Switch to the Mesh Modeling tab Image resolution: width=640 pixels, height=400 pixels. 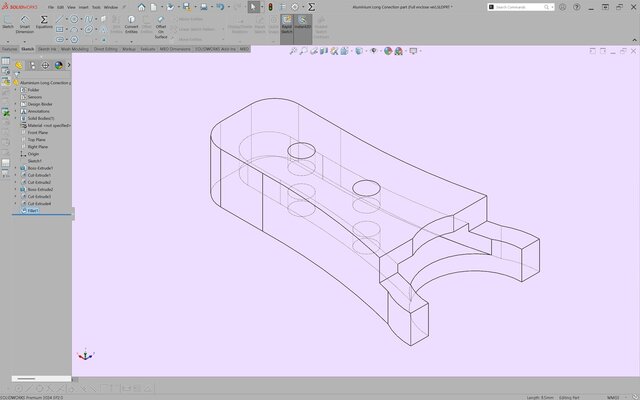[x=73, y=48]
